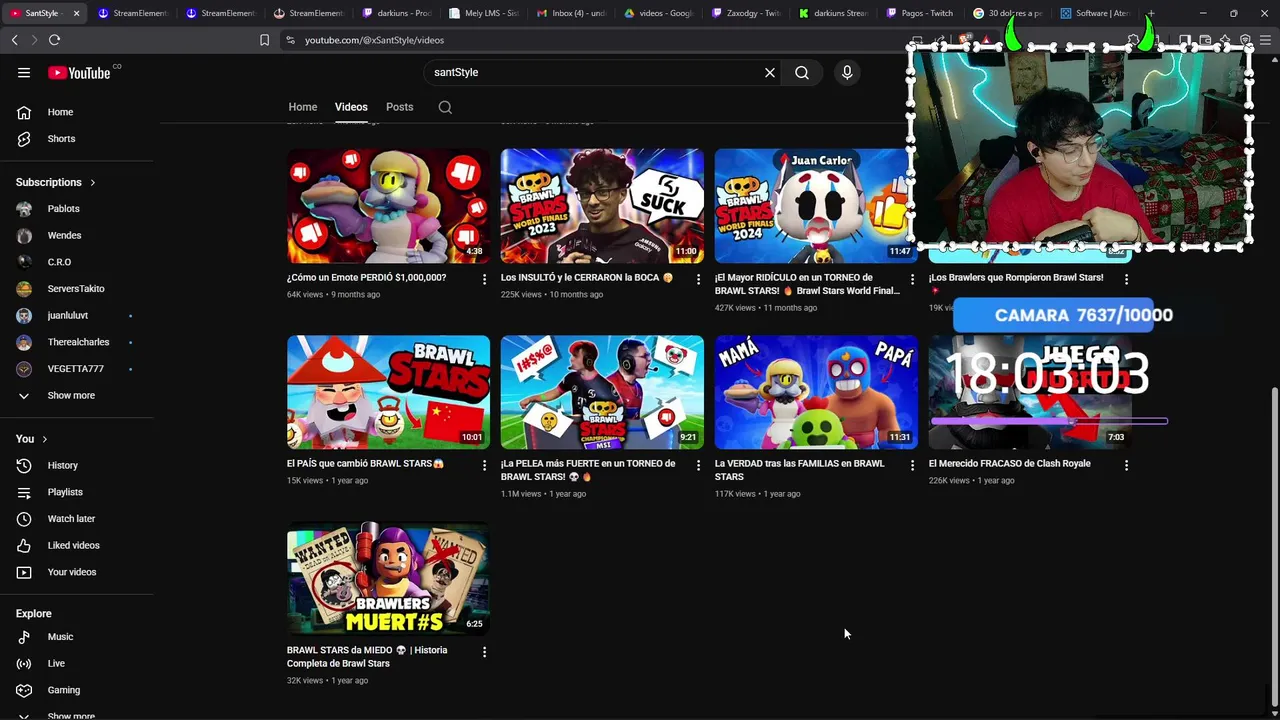Open more options for 'El Merecido FRACASO' video
1280x720 pixels.
(1126, 465)
